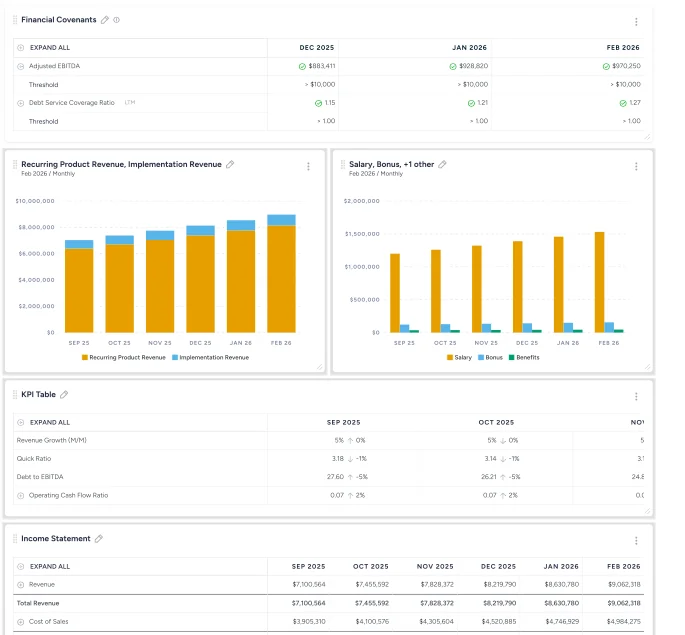Toggle Salary legend series
The height and width of the screenshot is (635, 685).
460,358
